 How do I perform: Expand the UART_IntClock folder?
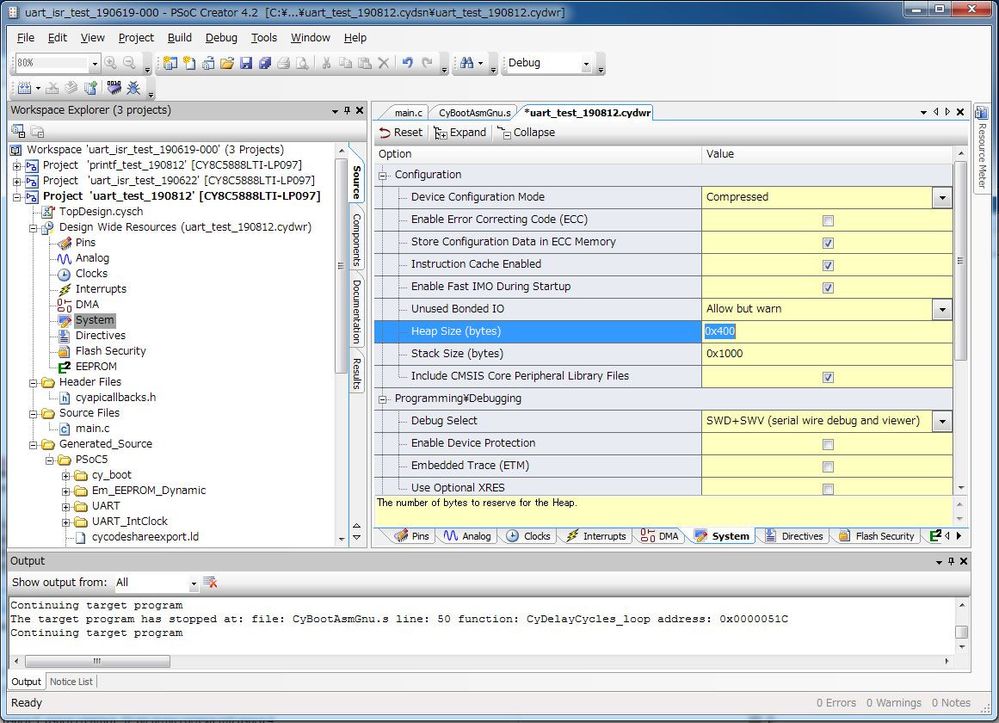(66, 521)
